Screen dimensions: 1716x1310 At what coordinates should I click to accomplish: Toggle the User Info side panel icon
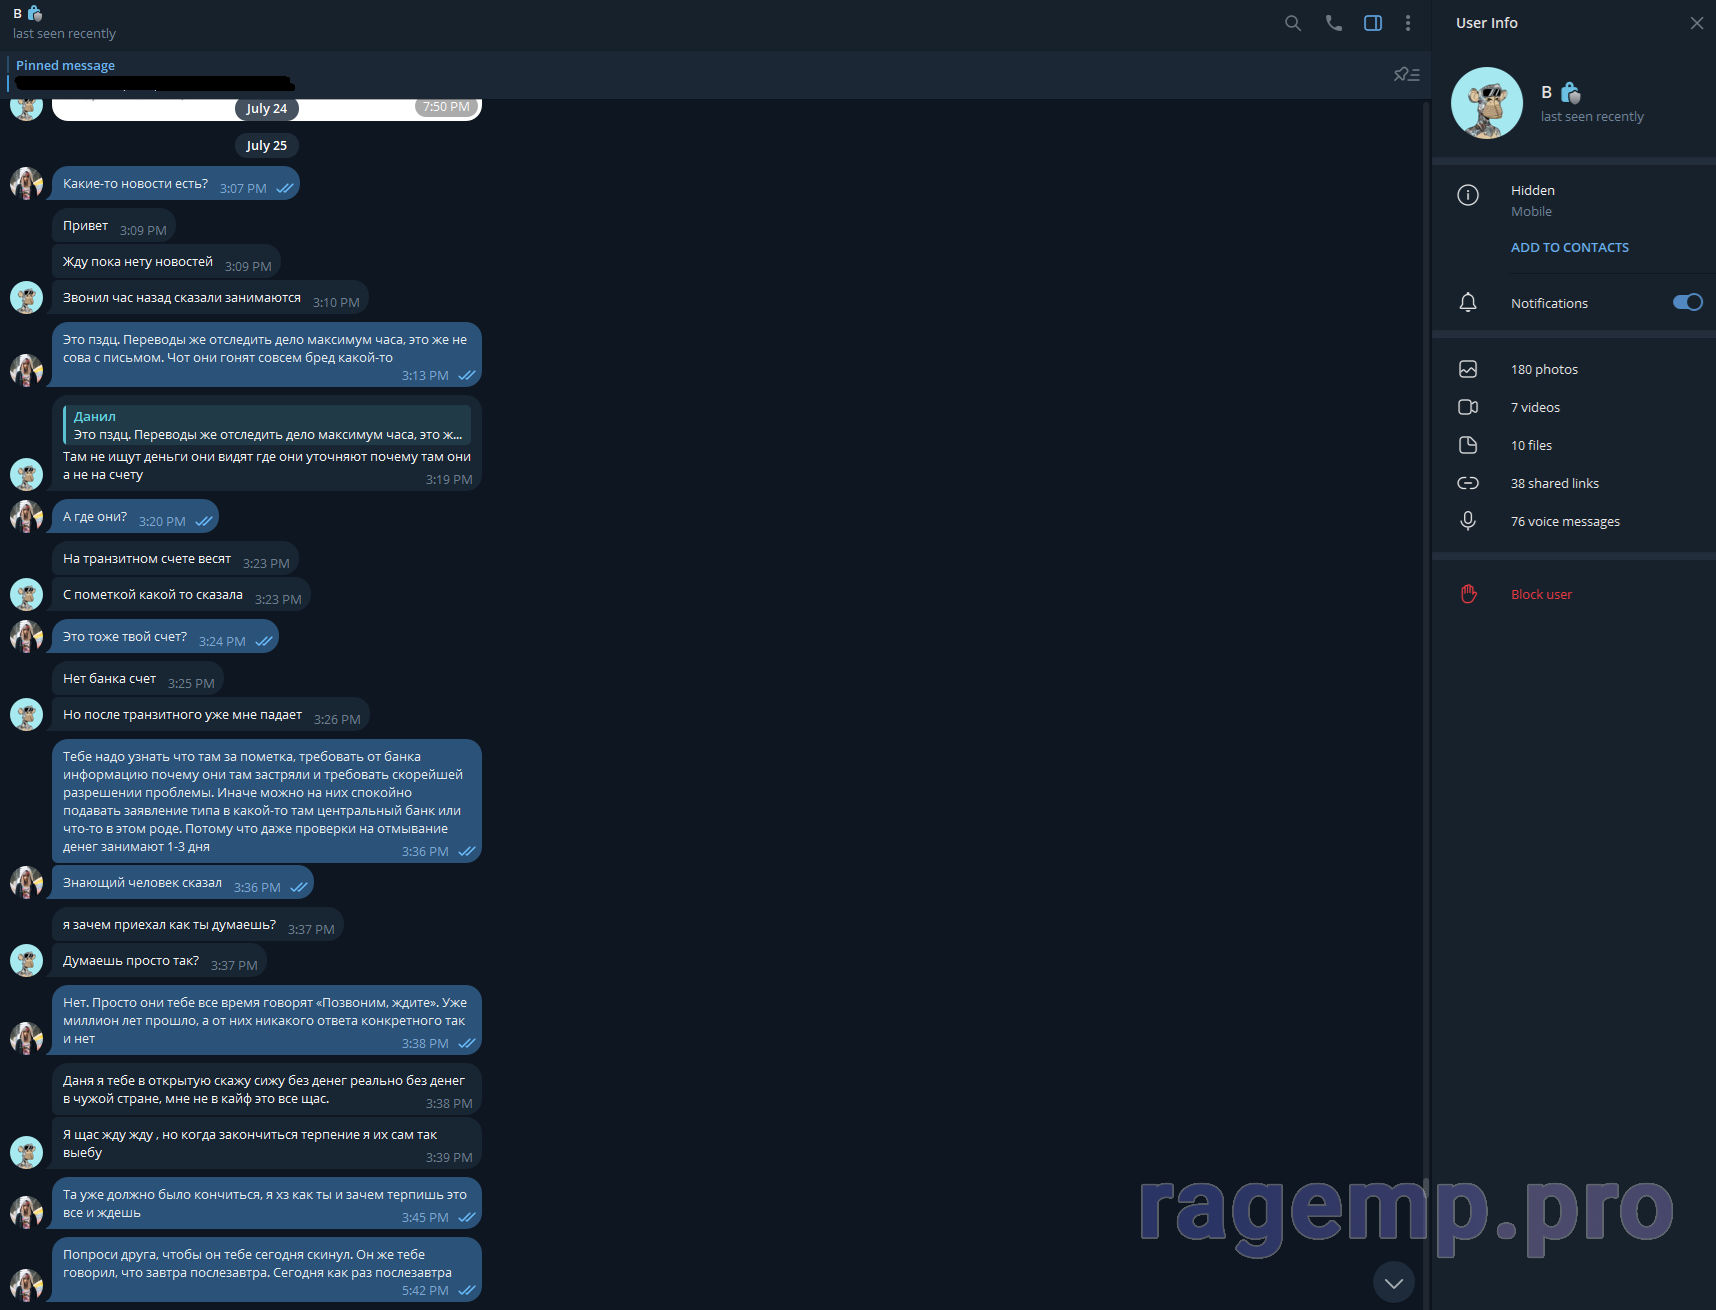click(1373, 23)
